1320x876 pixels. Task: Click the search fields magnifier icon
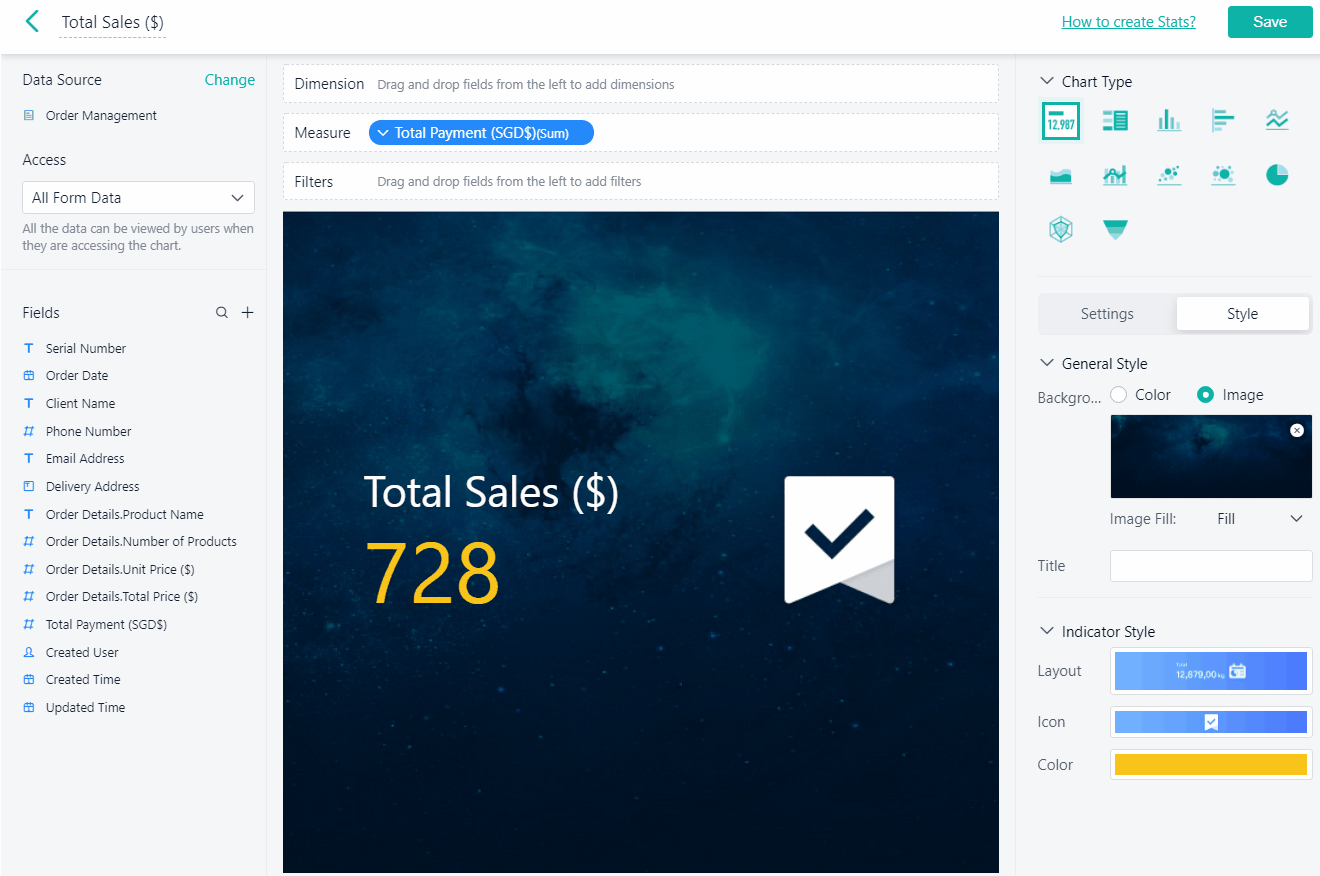[x=222, y=313]
